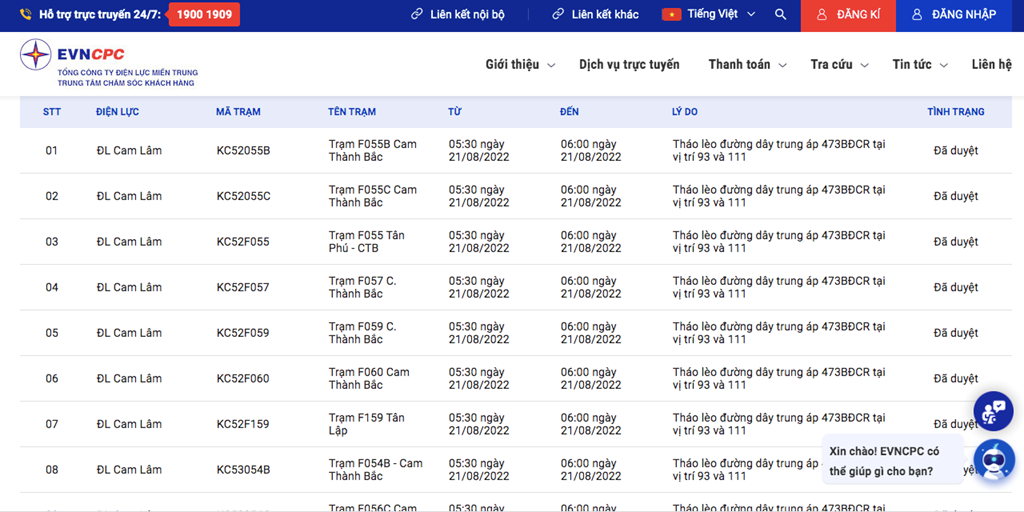Click the user icon in ĐĂNG NHẬP button
The image size is (1024, 512).
[917, 15]
